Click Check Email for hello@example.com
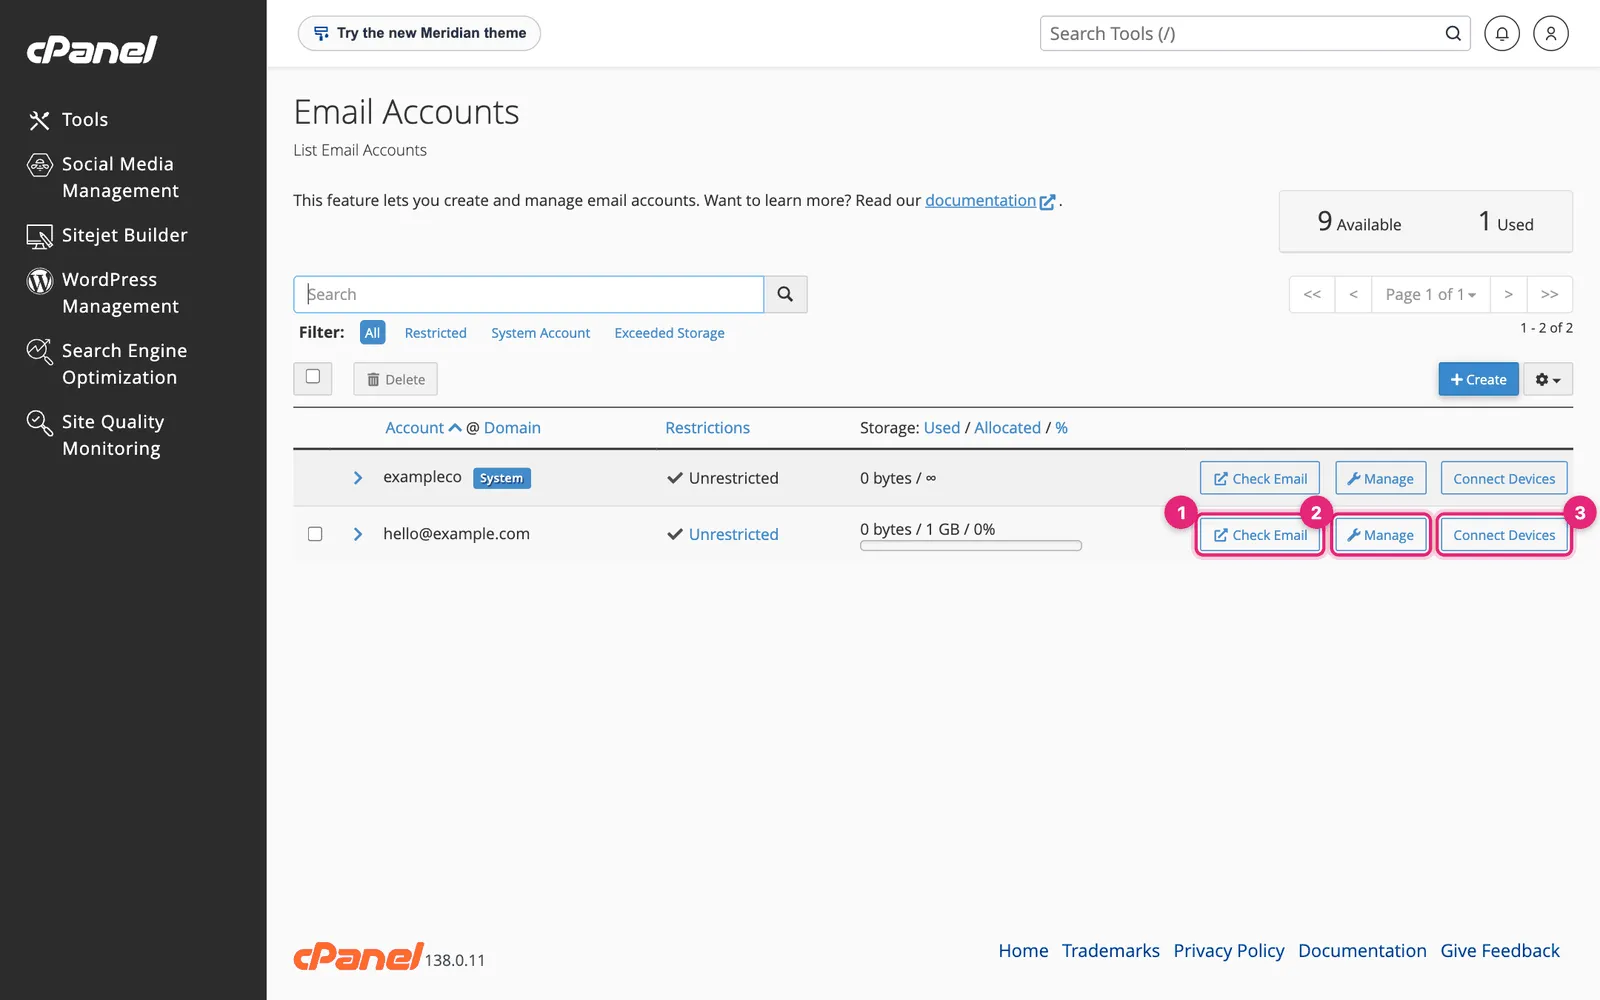Image resolution: width=1600 pixels, height=1000 pixels. point(1260,535)
